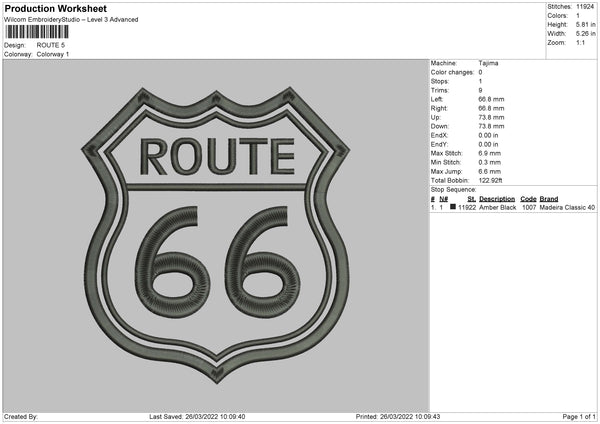Click the Height value '5.81 in'
This screenshot has width=600, height=424.
585,24
